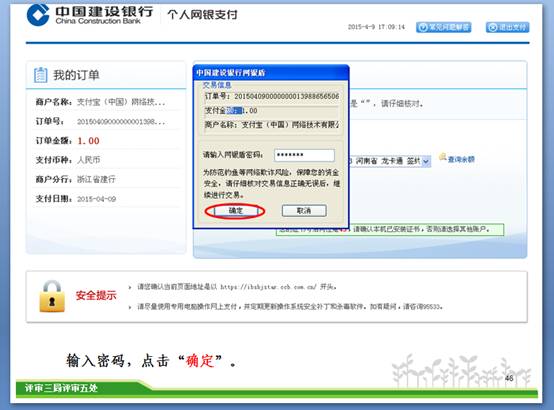Click the X icon on 退出支付 button
Screen dimensions: 554x410
point(493,27)
